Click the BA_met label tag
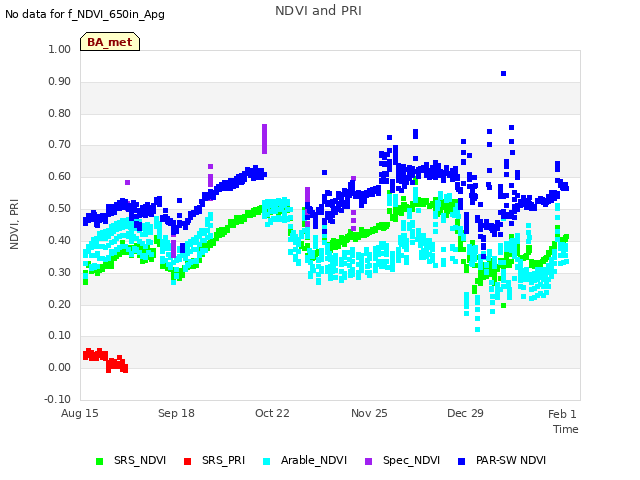 pos(110,42)
